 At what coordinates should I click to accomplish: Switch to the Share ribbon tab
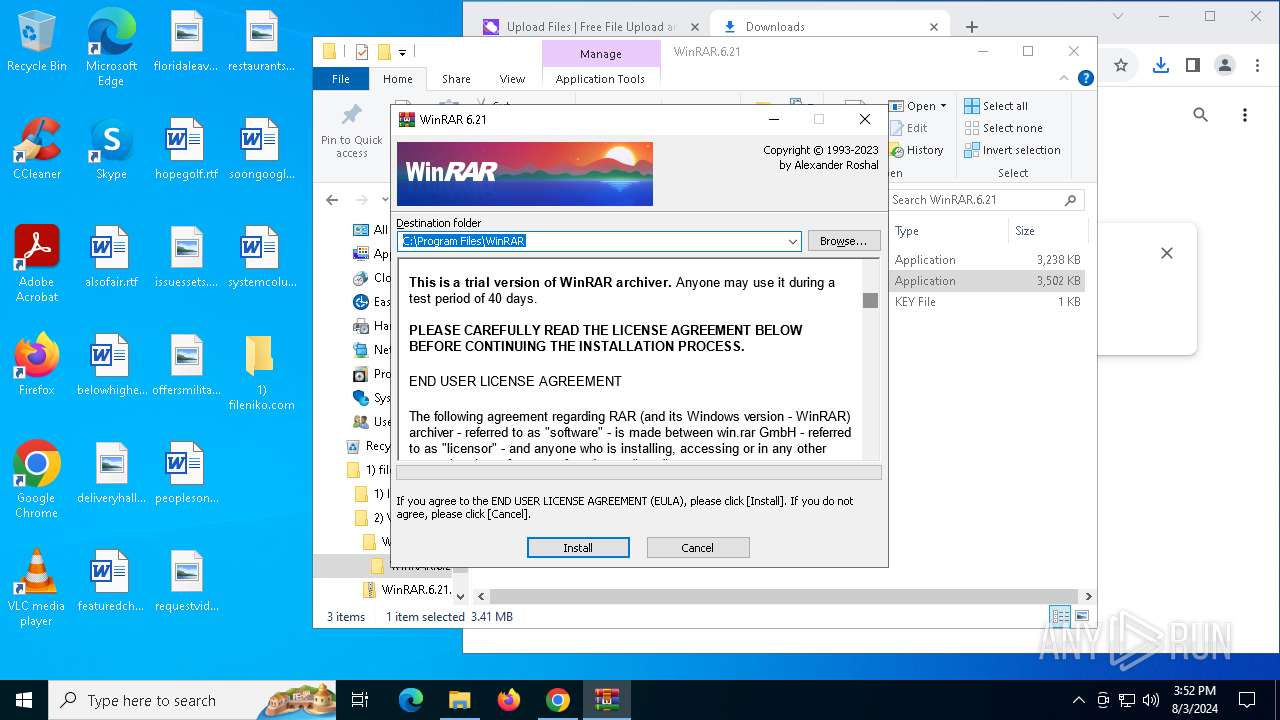pos(456,79)
